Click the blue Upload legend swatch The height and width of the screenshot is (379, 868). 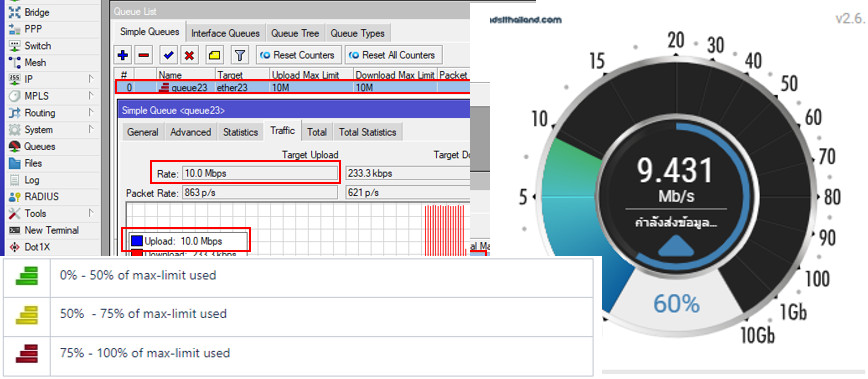coord(136,241)
